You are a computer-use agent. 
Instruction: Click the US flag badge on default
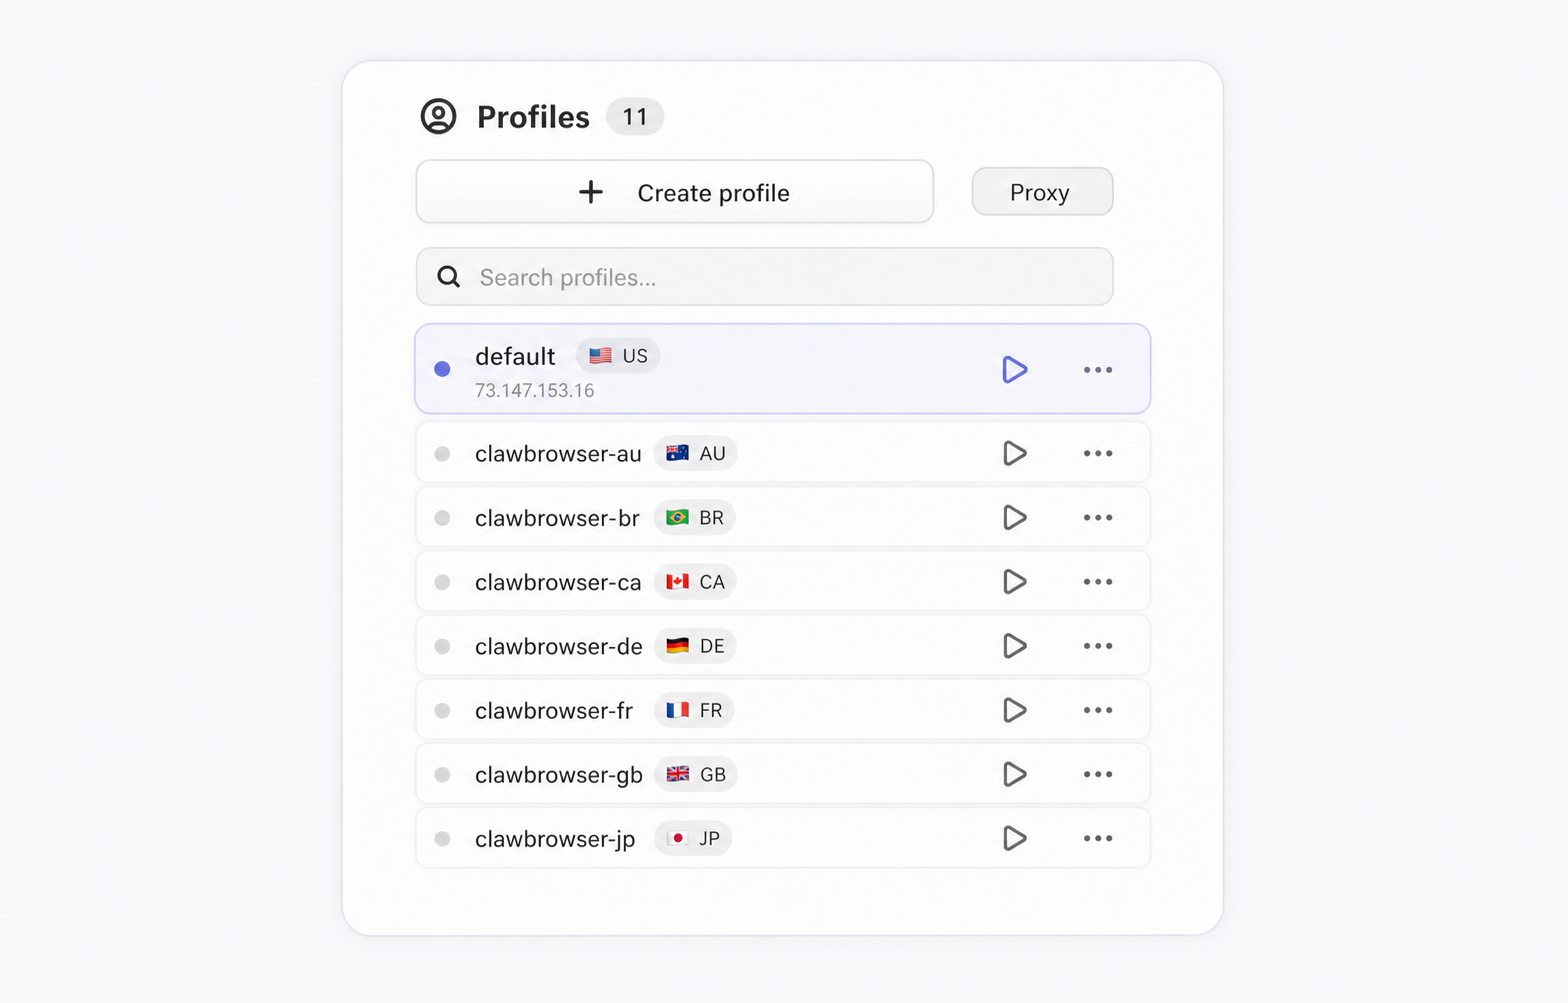618,356
